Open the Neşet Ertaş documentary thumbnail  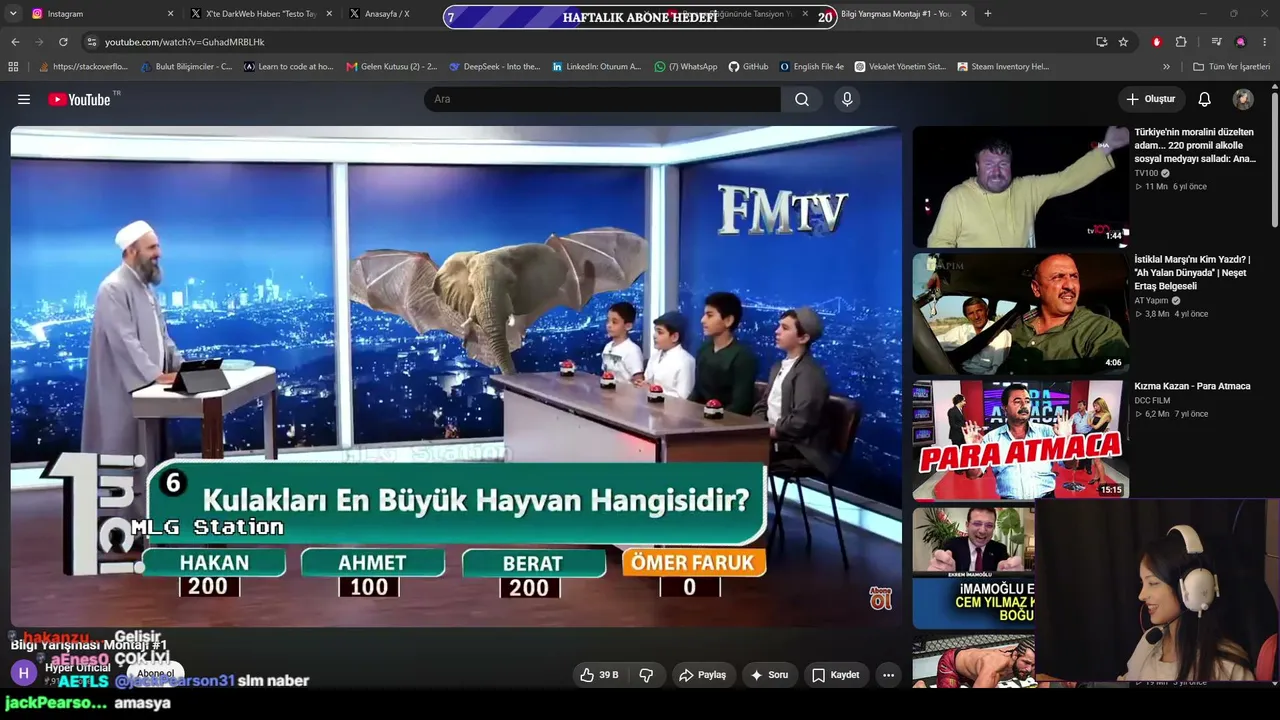coord(1021,314)
